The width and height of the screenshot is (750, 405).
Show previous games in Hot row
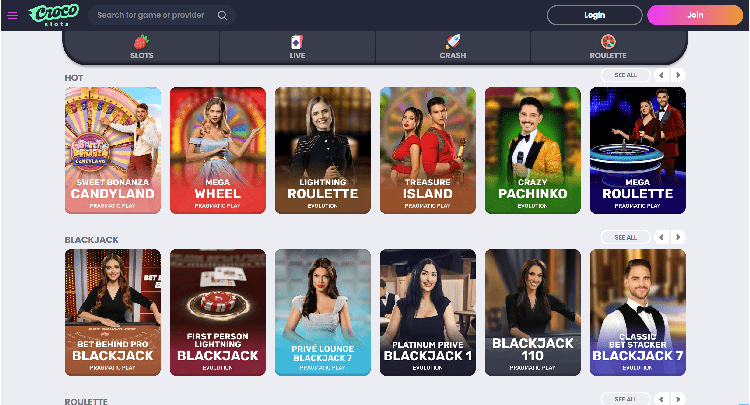click(662, 75)
